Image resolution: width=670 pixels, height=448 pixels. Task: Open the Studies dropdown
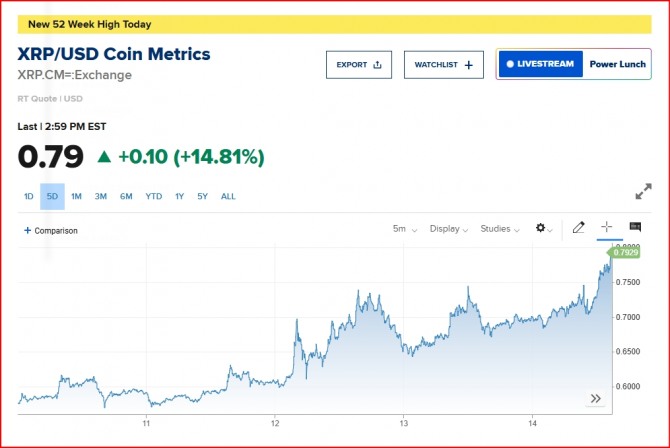coord(500,229)
